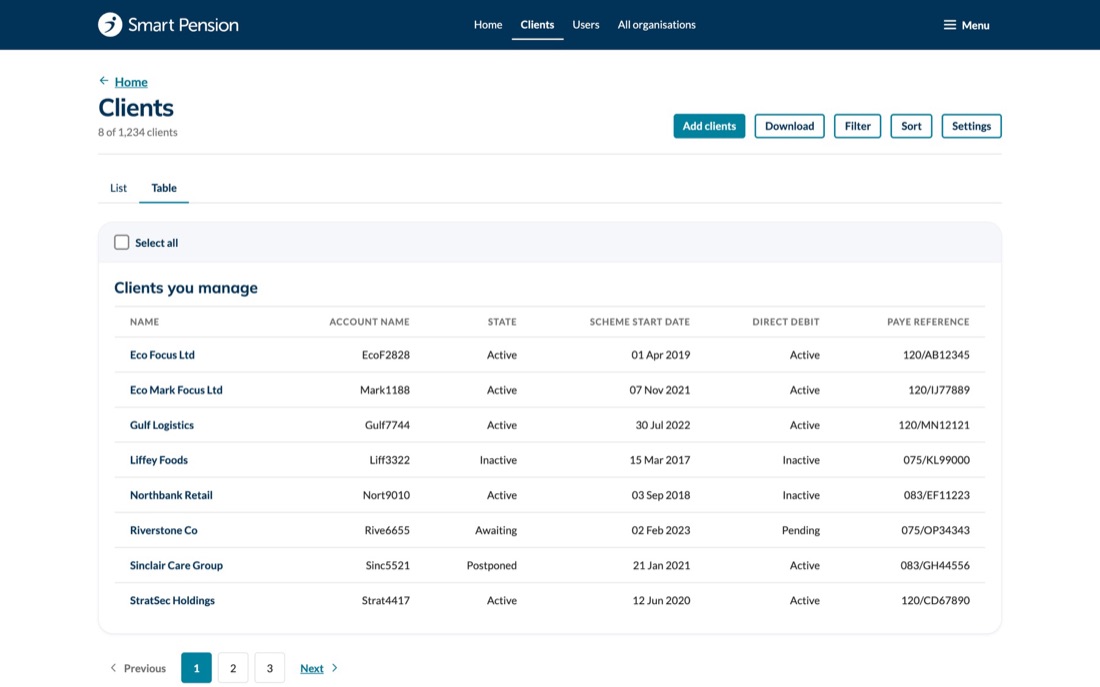Switch to the Table tab
This screenshot has height=687, width=1100.
pyautogui.click(x=164, y=188)
